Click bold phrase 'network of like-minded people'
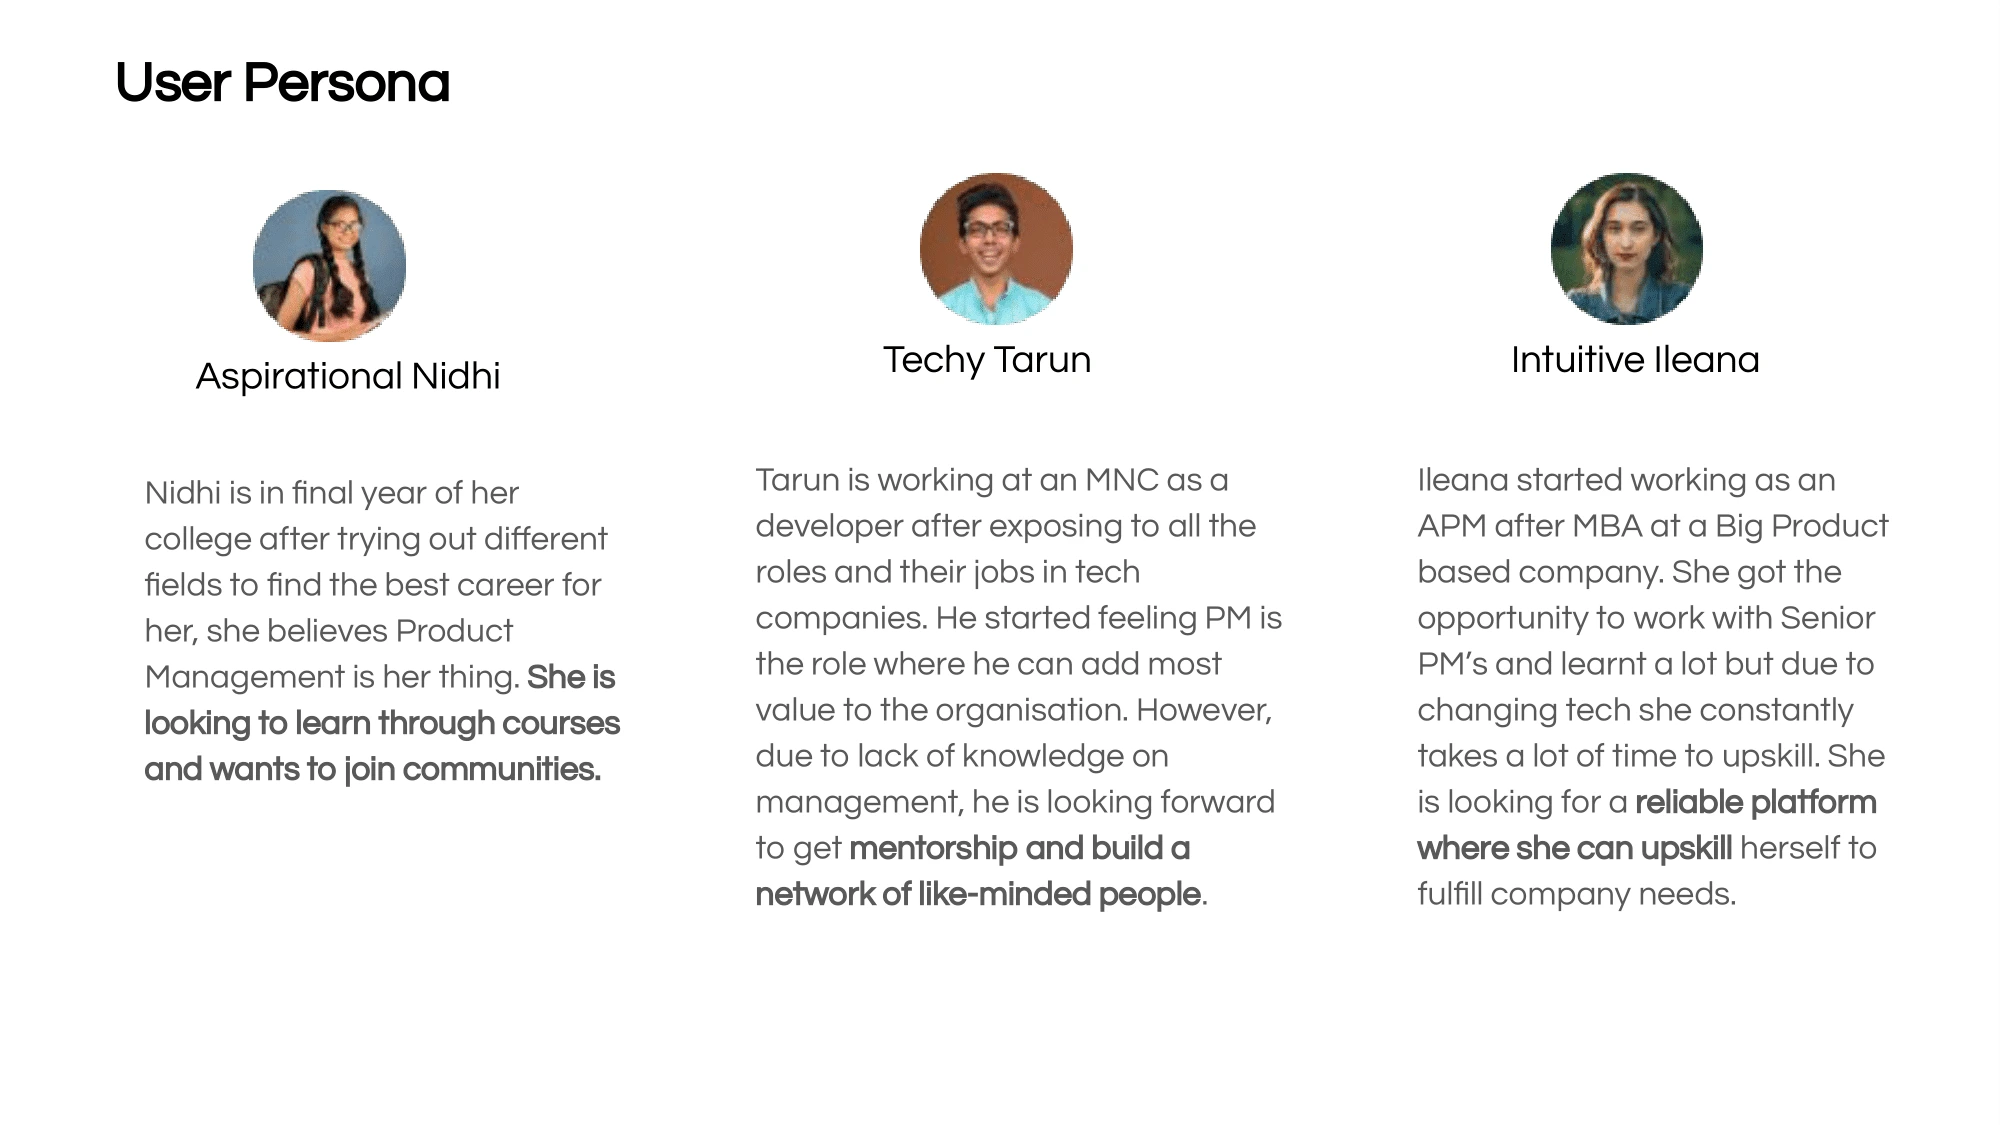Screen dimensions: 2000x1125 pyautogui.click(x=978, y=894)
